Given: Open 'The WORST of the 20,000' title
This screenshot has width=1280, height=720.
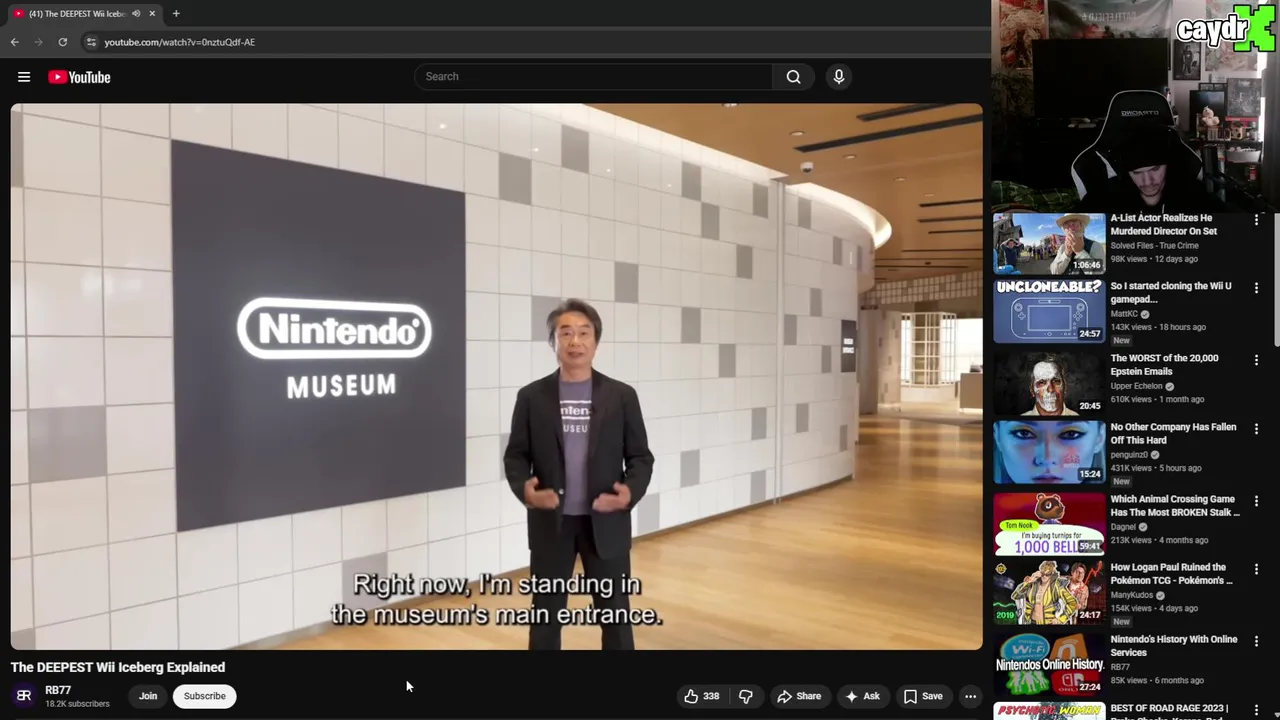Looking at the screenshot, I should click(1164, 364).
